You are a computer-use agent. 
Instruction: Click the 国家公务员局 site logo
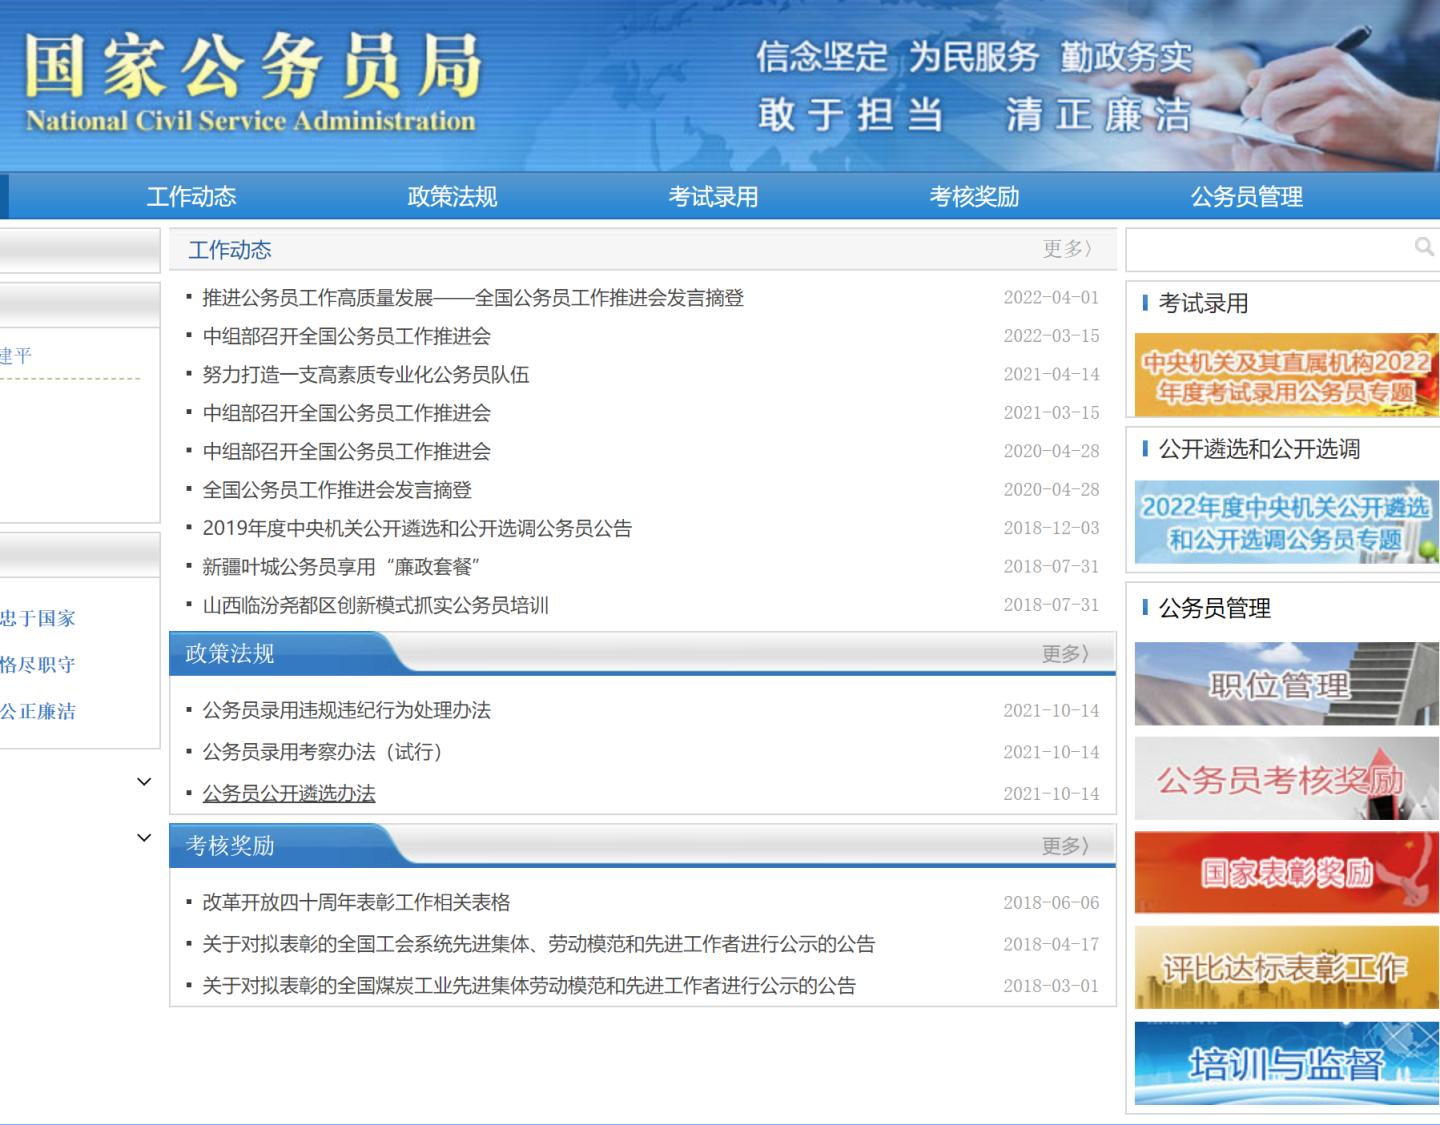click(252, 82)
